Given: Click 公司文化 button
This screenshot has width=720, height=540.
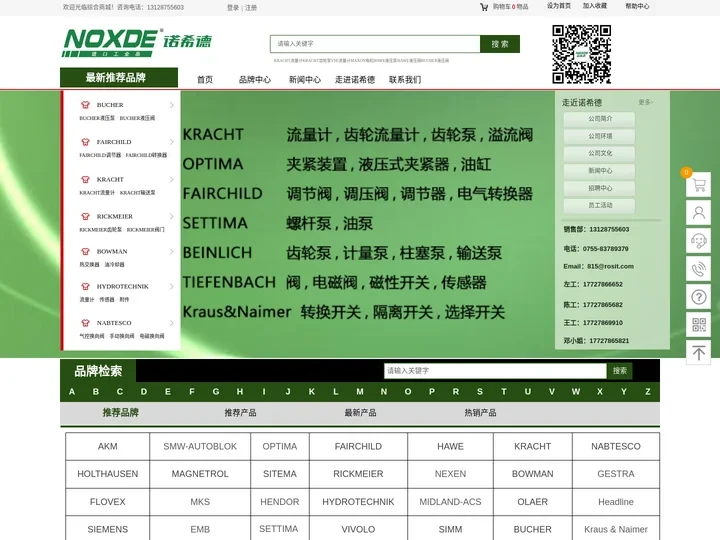Looking at the screenshot, I should point(600,153).
